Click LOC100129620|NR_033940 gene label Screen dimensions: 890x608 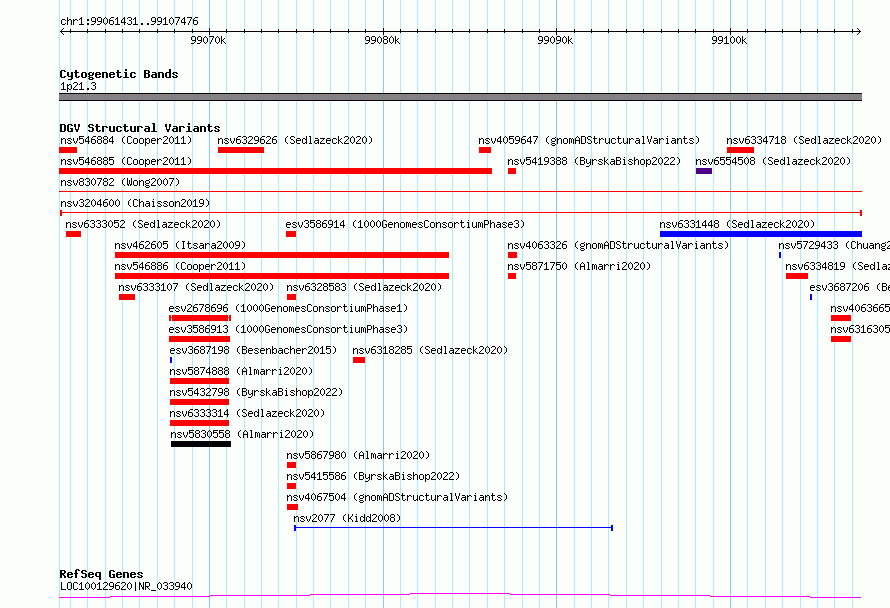(x=126, y=586)
